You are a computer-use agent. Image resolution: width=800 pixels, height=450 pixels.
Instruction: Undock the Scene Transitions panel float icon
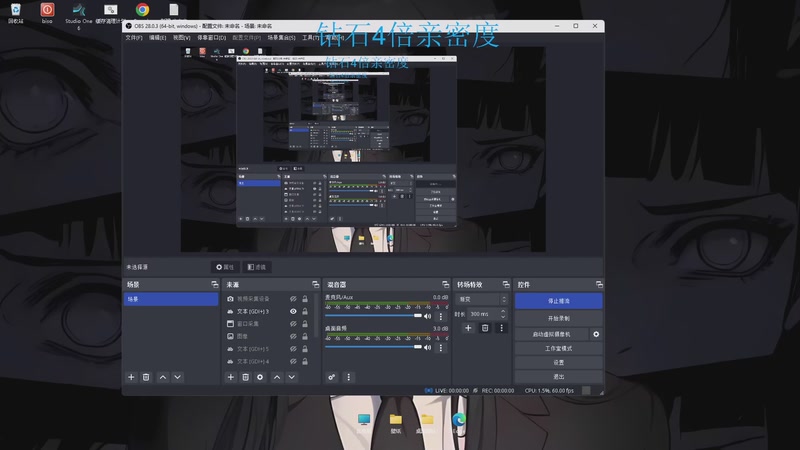click(x=506, y=285)
